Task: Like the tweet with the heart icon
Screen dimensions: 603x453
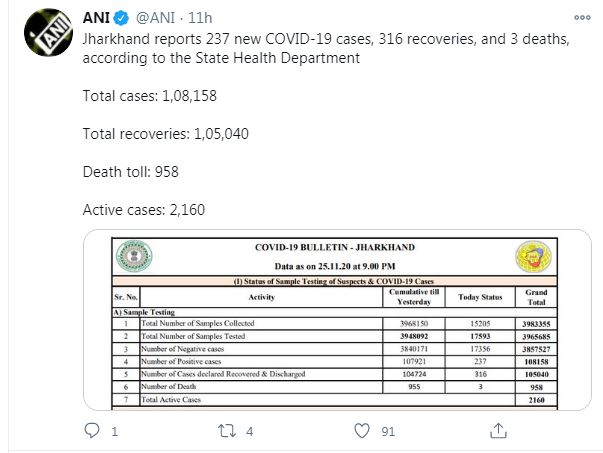Action: tap(361, 431)
